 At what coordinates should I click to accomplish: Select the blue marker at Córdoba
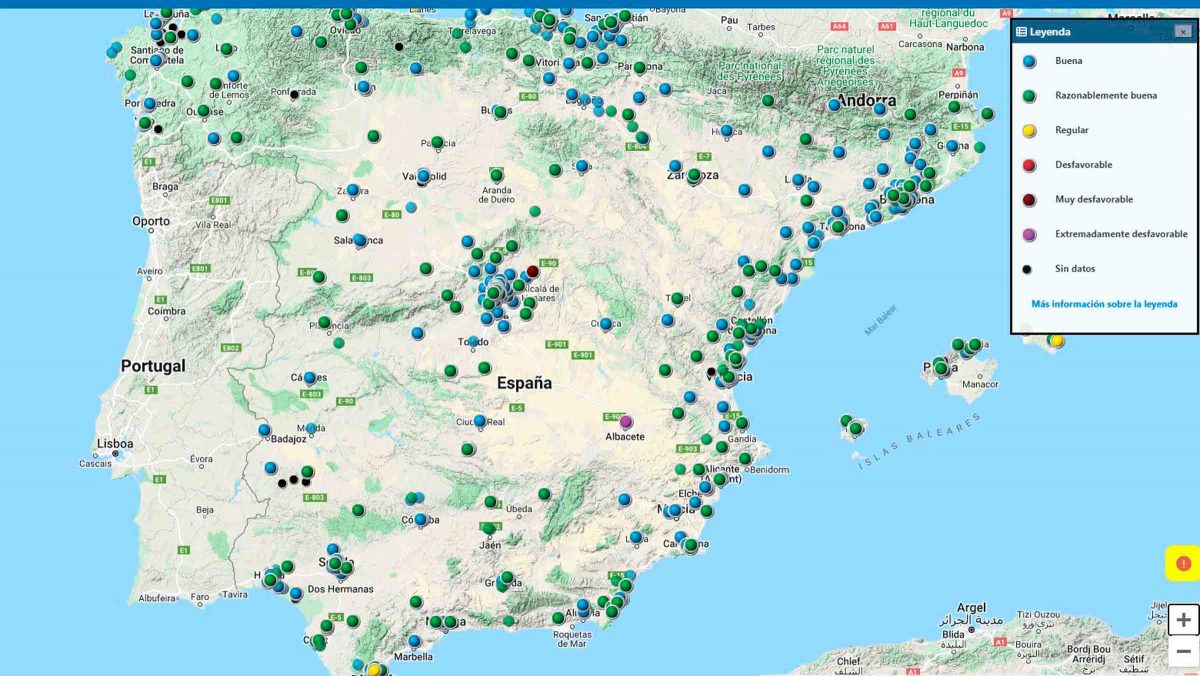coord(421,519)
